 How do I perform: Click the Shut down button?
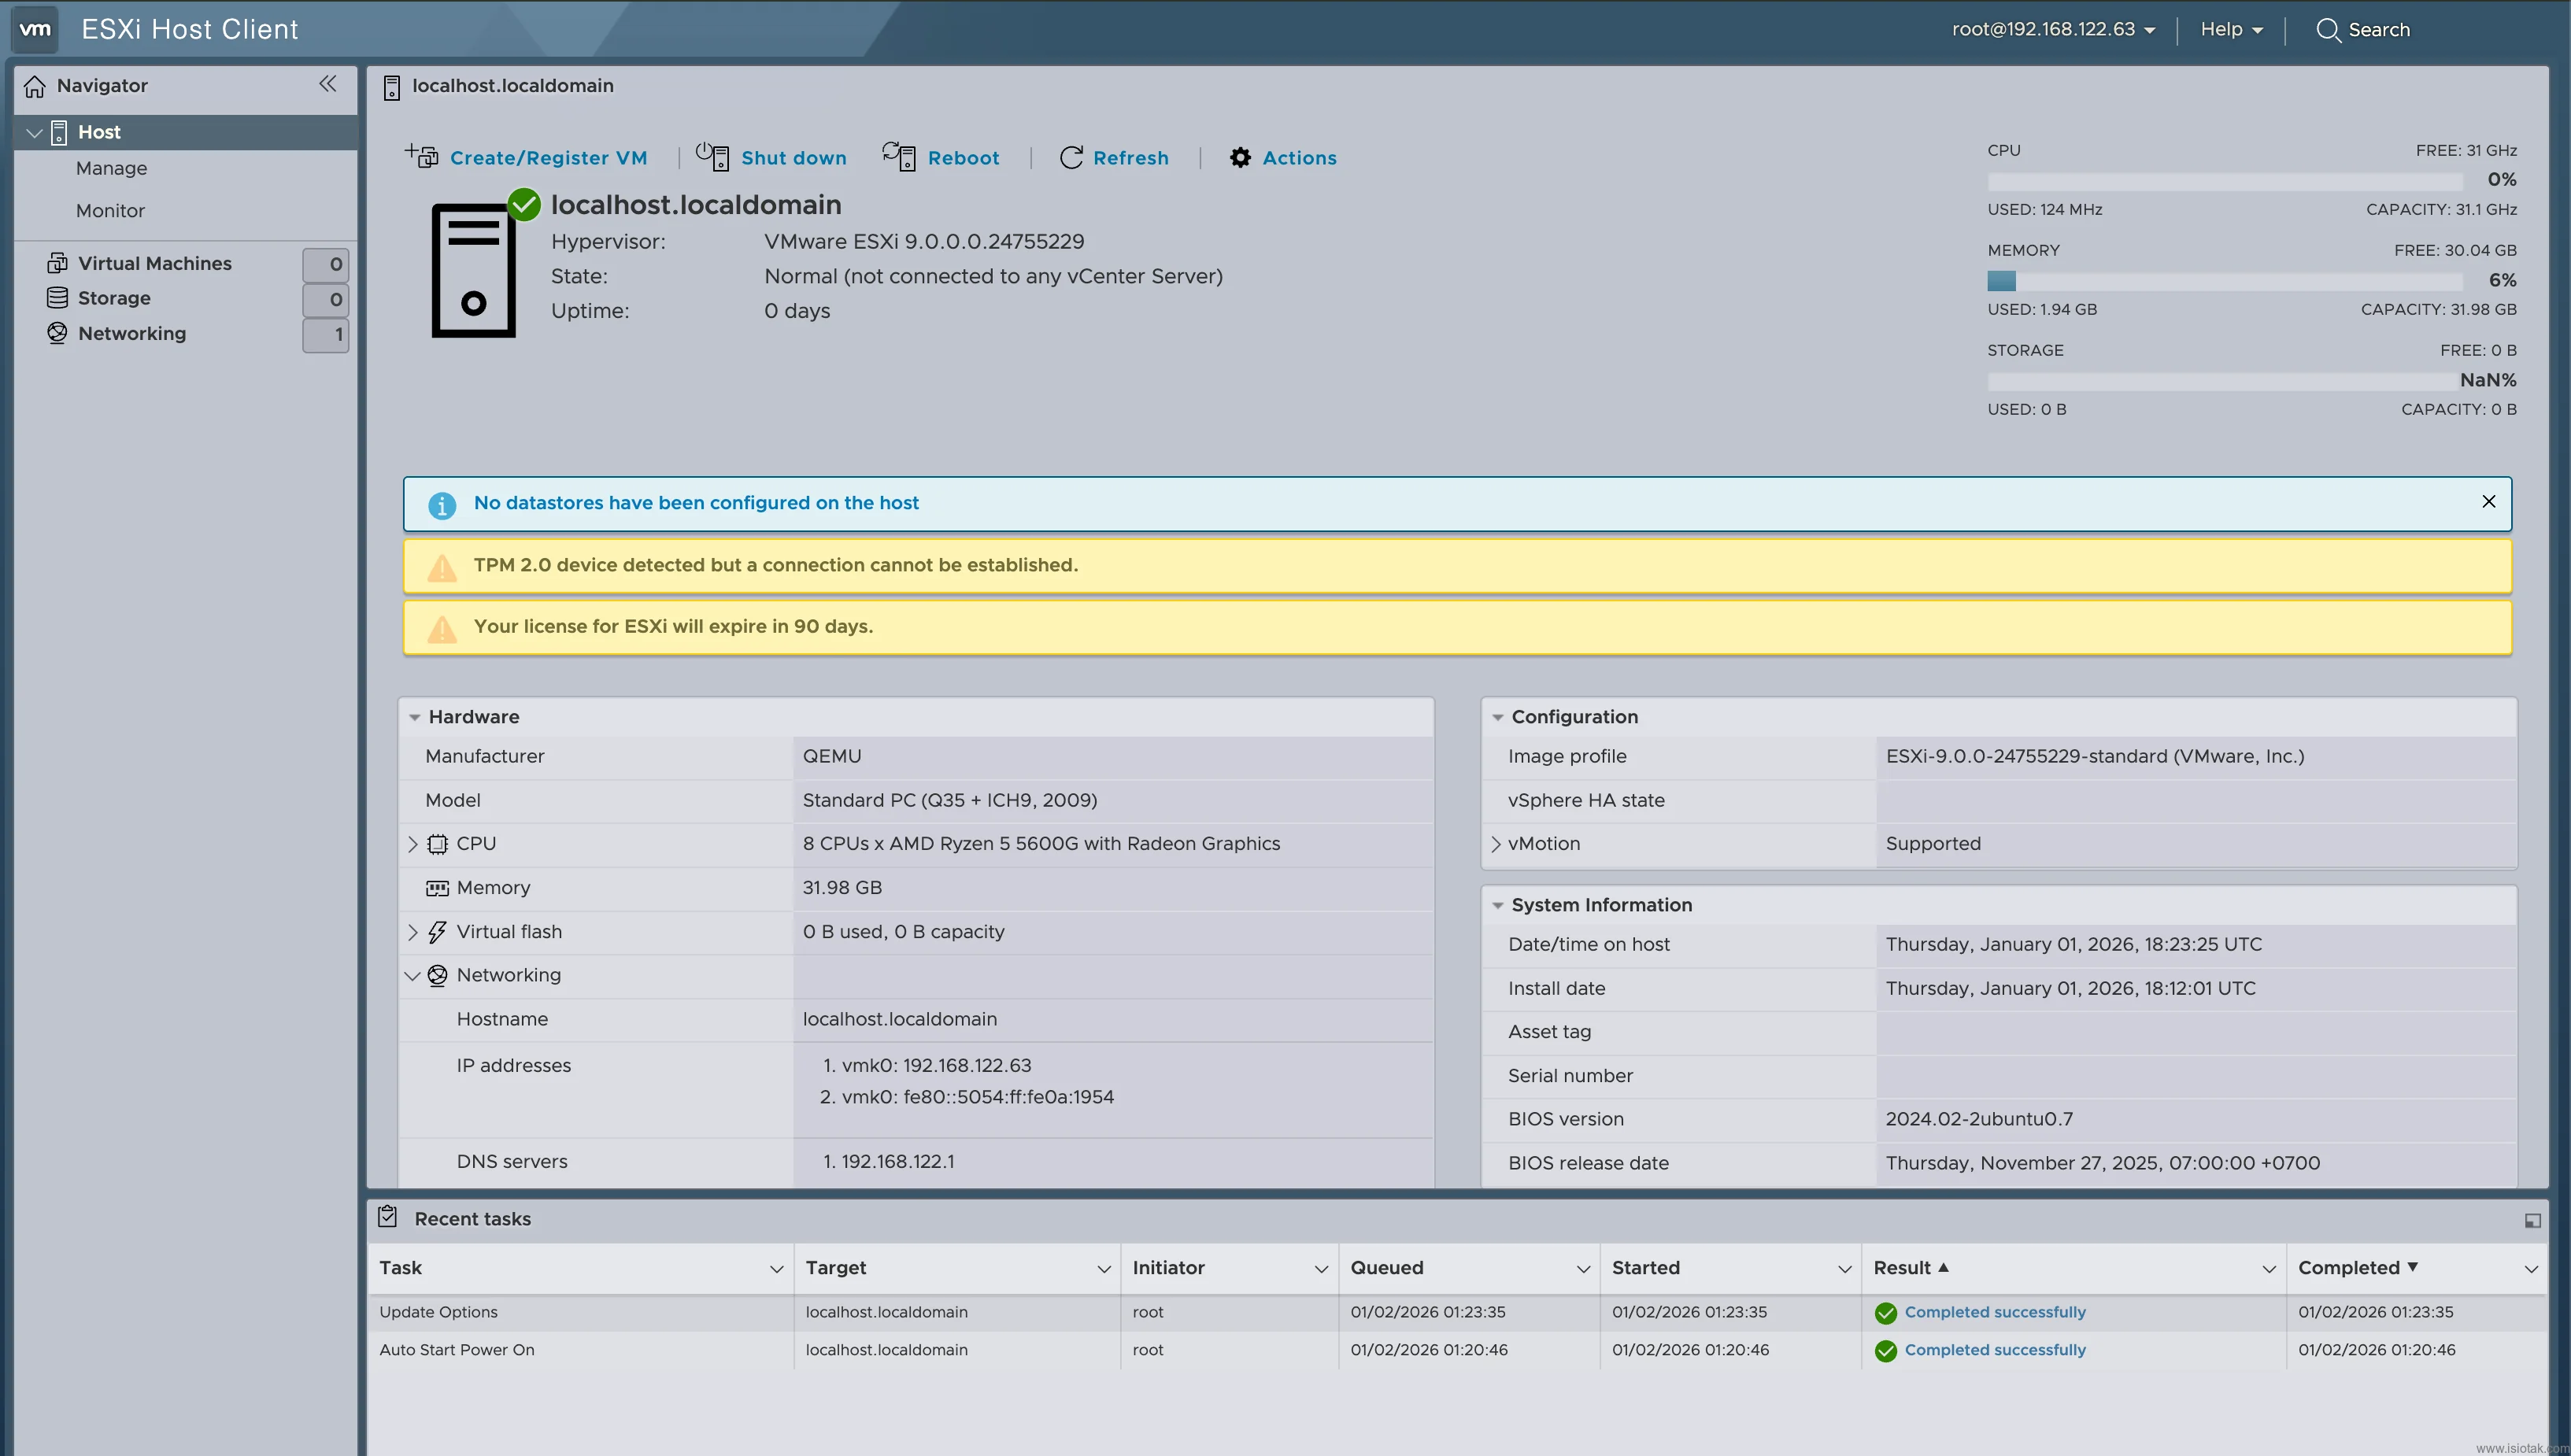771,157
